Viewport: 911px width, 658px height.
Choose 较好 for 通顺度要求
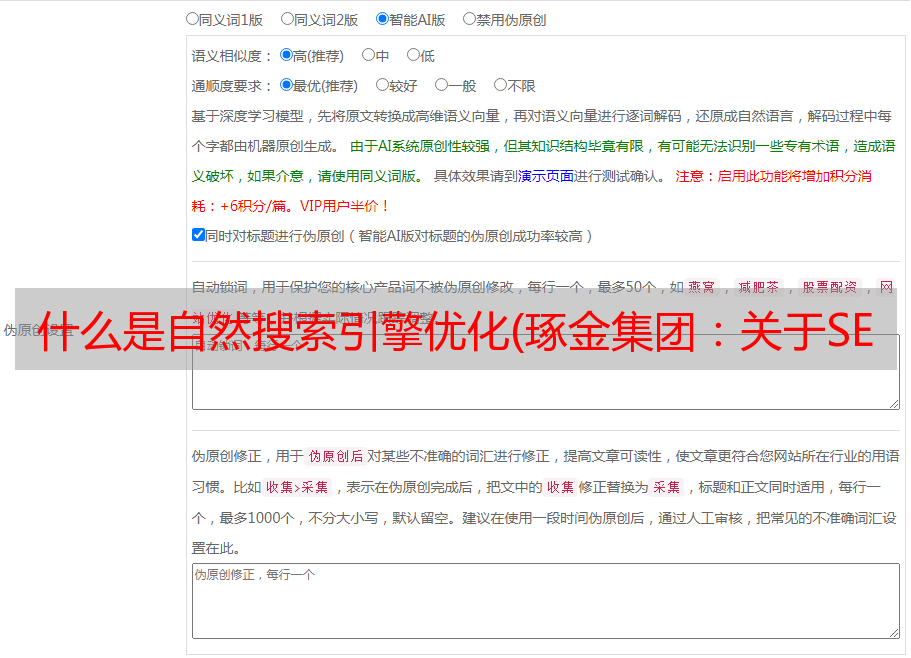[382, 85]
